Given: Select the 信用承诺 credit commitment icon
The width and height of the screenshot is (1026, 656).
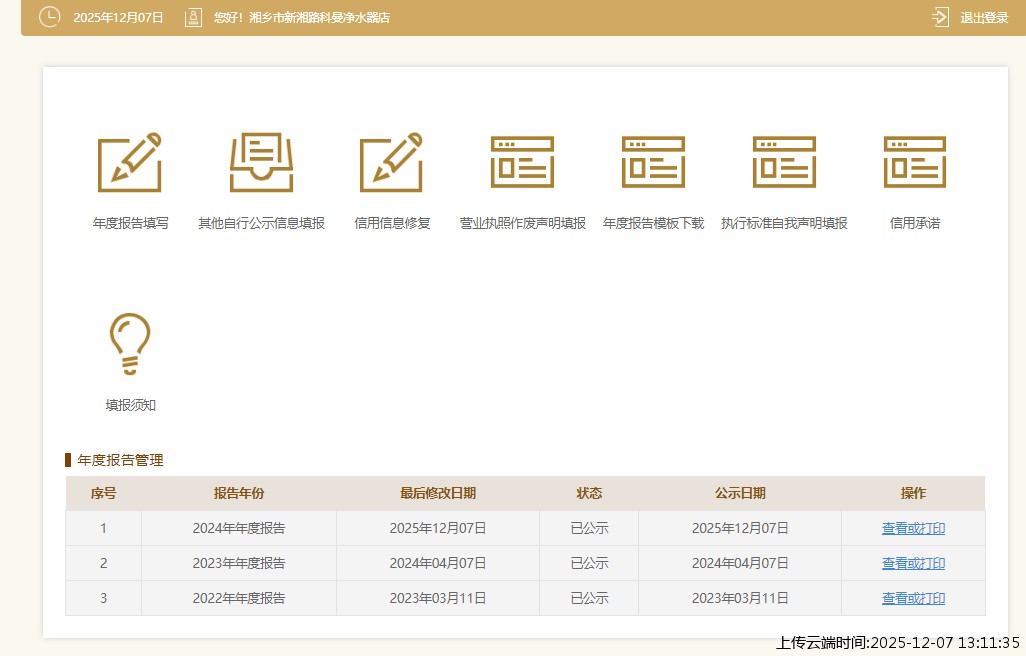Looking at the screenshot, I should click(x=913, y=161).
